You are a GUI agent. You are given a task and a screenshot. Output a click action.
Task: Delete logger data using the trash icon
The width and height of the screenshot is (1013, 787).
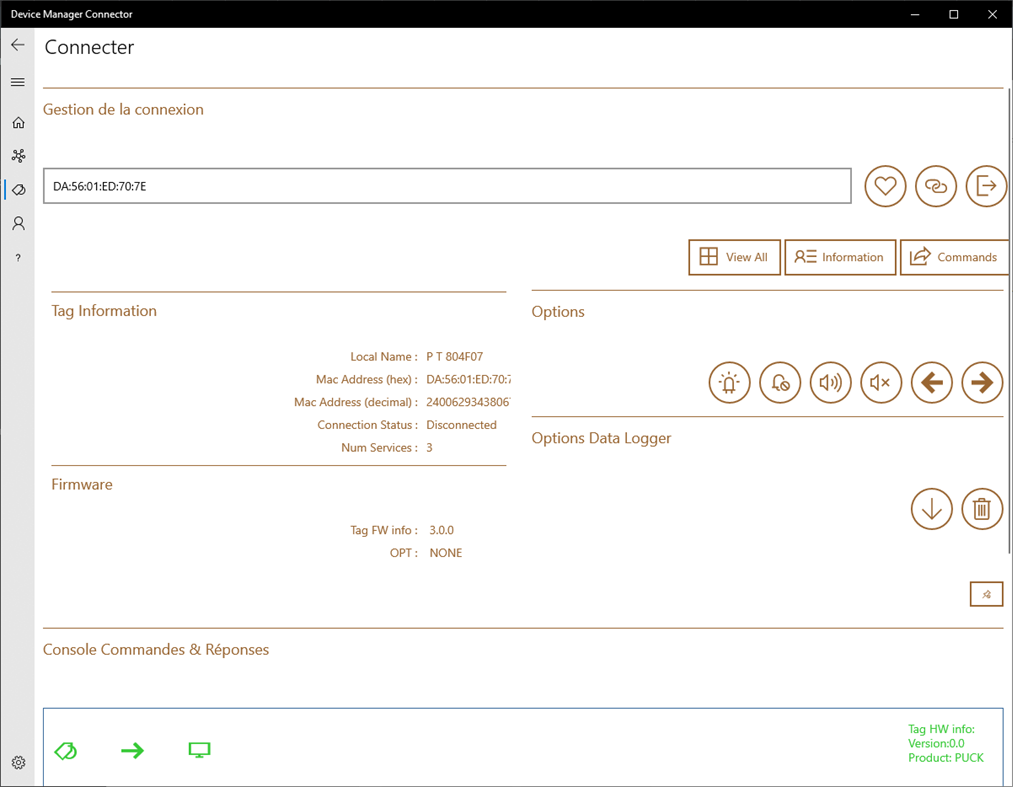pos(981,509)
